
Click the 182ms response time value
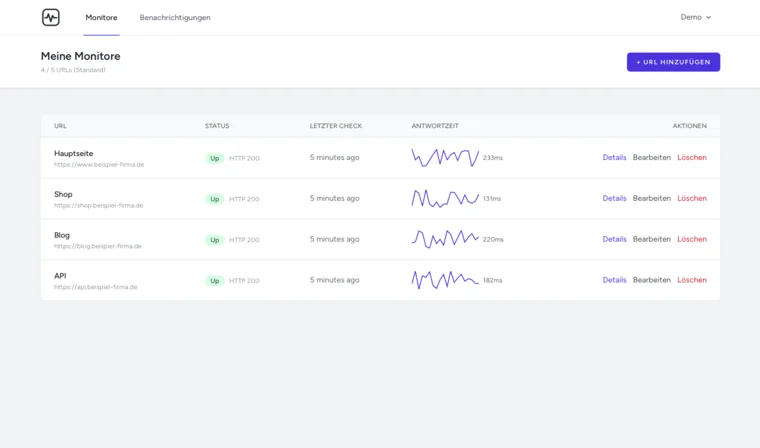coord(492,280)
